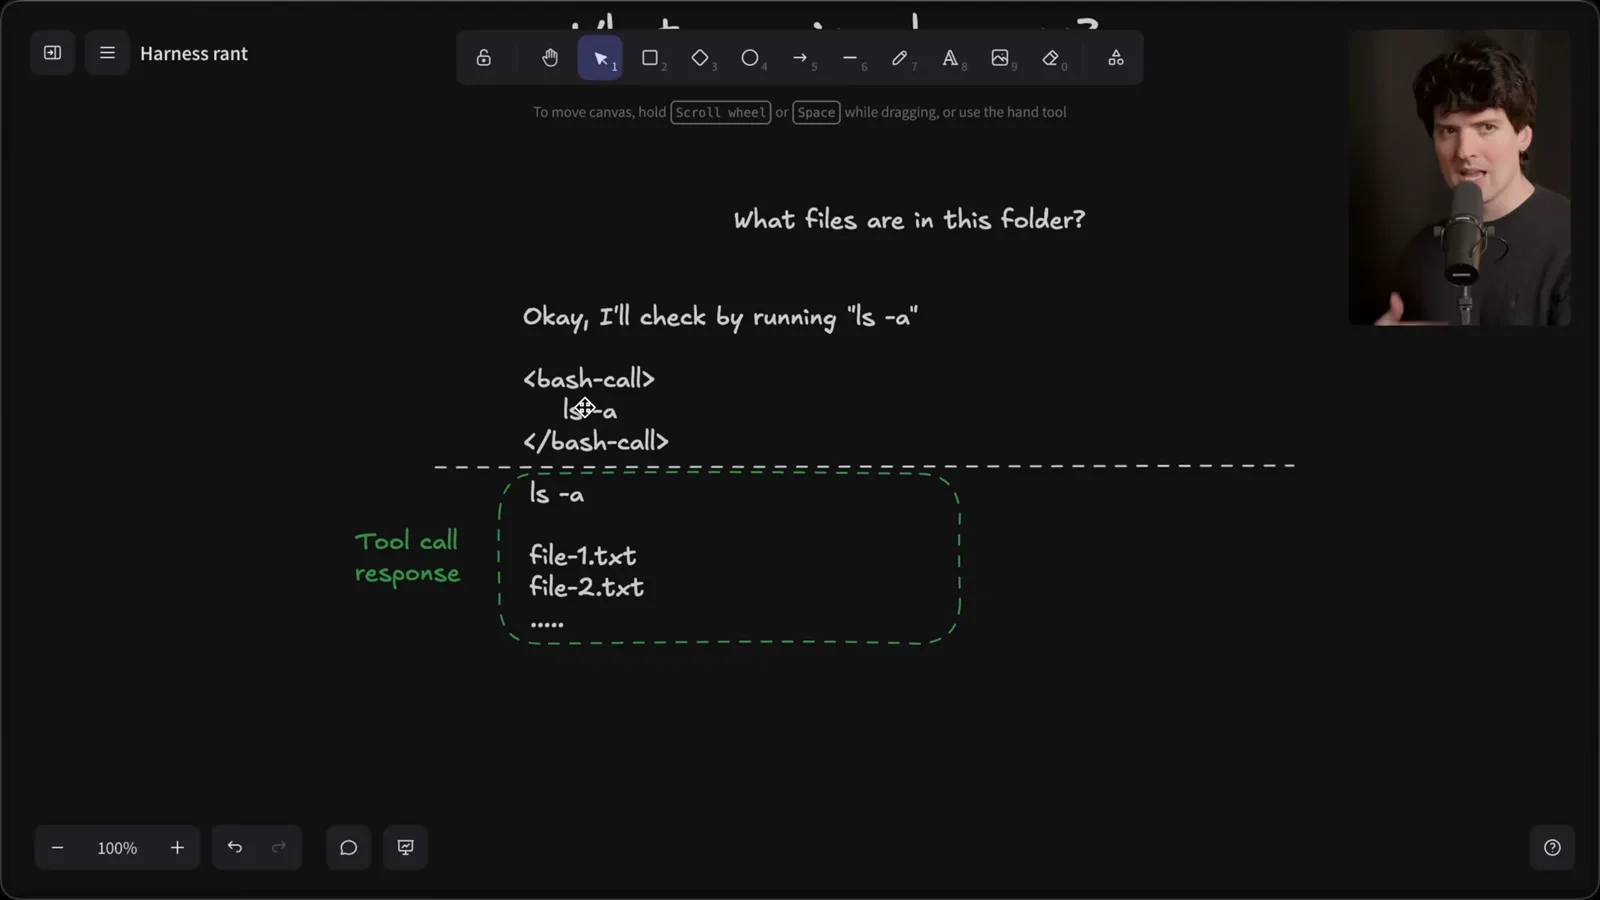Click the 'Harness rant' title

(194, 54)
